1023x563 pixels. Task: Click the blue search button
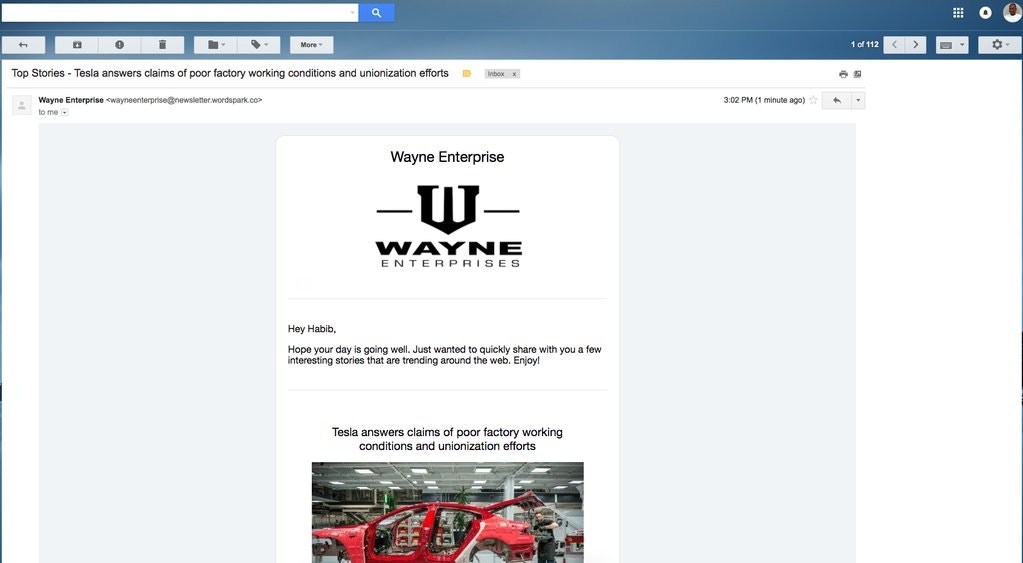tap(376, 12)
